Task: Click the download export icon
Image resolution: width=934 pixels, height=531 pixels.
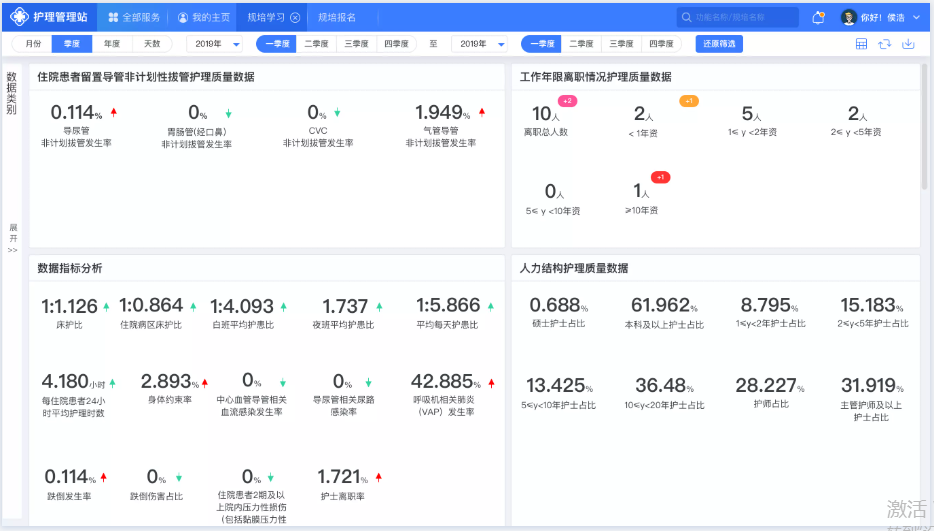Action: (x=908, y=44)
